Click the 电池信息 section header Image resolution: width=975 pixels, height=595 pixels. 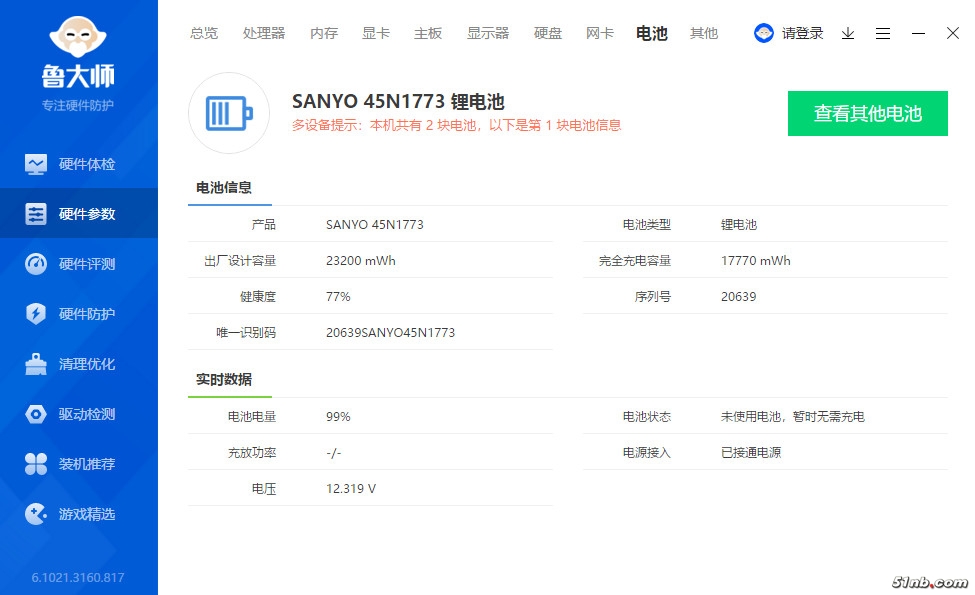[x=224, y=188]
